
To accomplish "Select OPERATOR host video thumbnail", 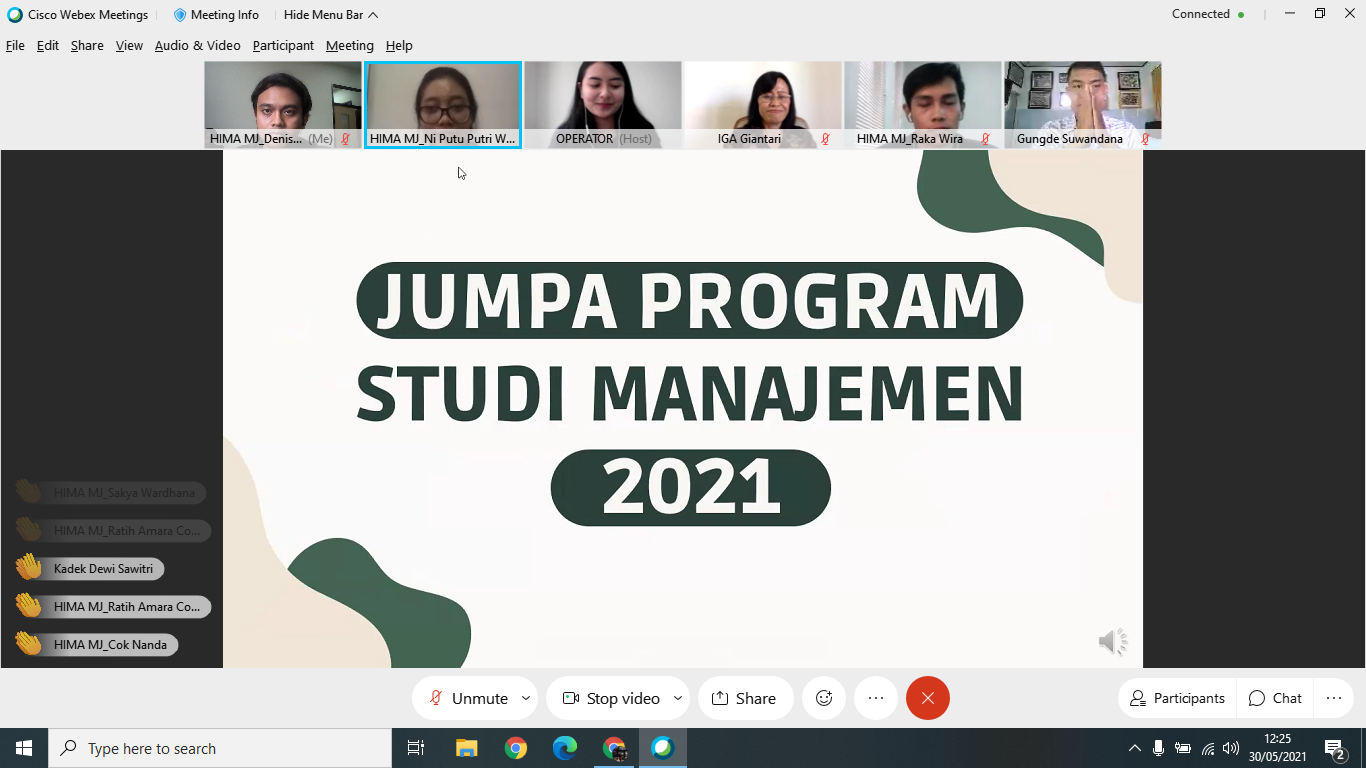I will point(603,105).
